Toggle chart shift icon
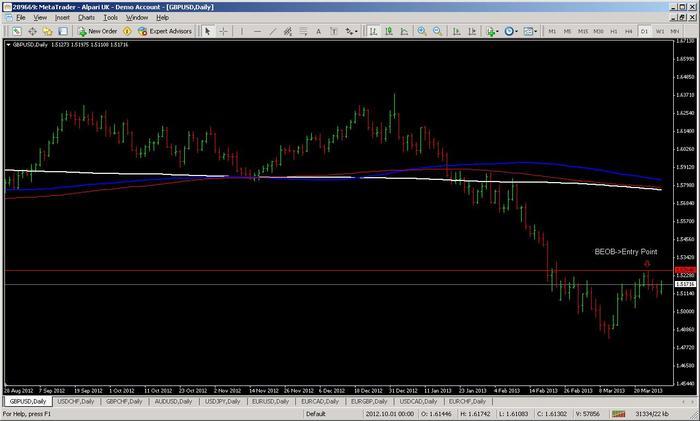This screenshot has height=421, width=700. click(472, 31)
